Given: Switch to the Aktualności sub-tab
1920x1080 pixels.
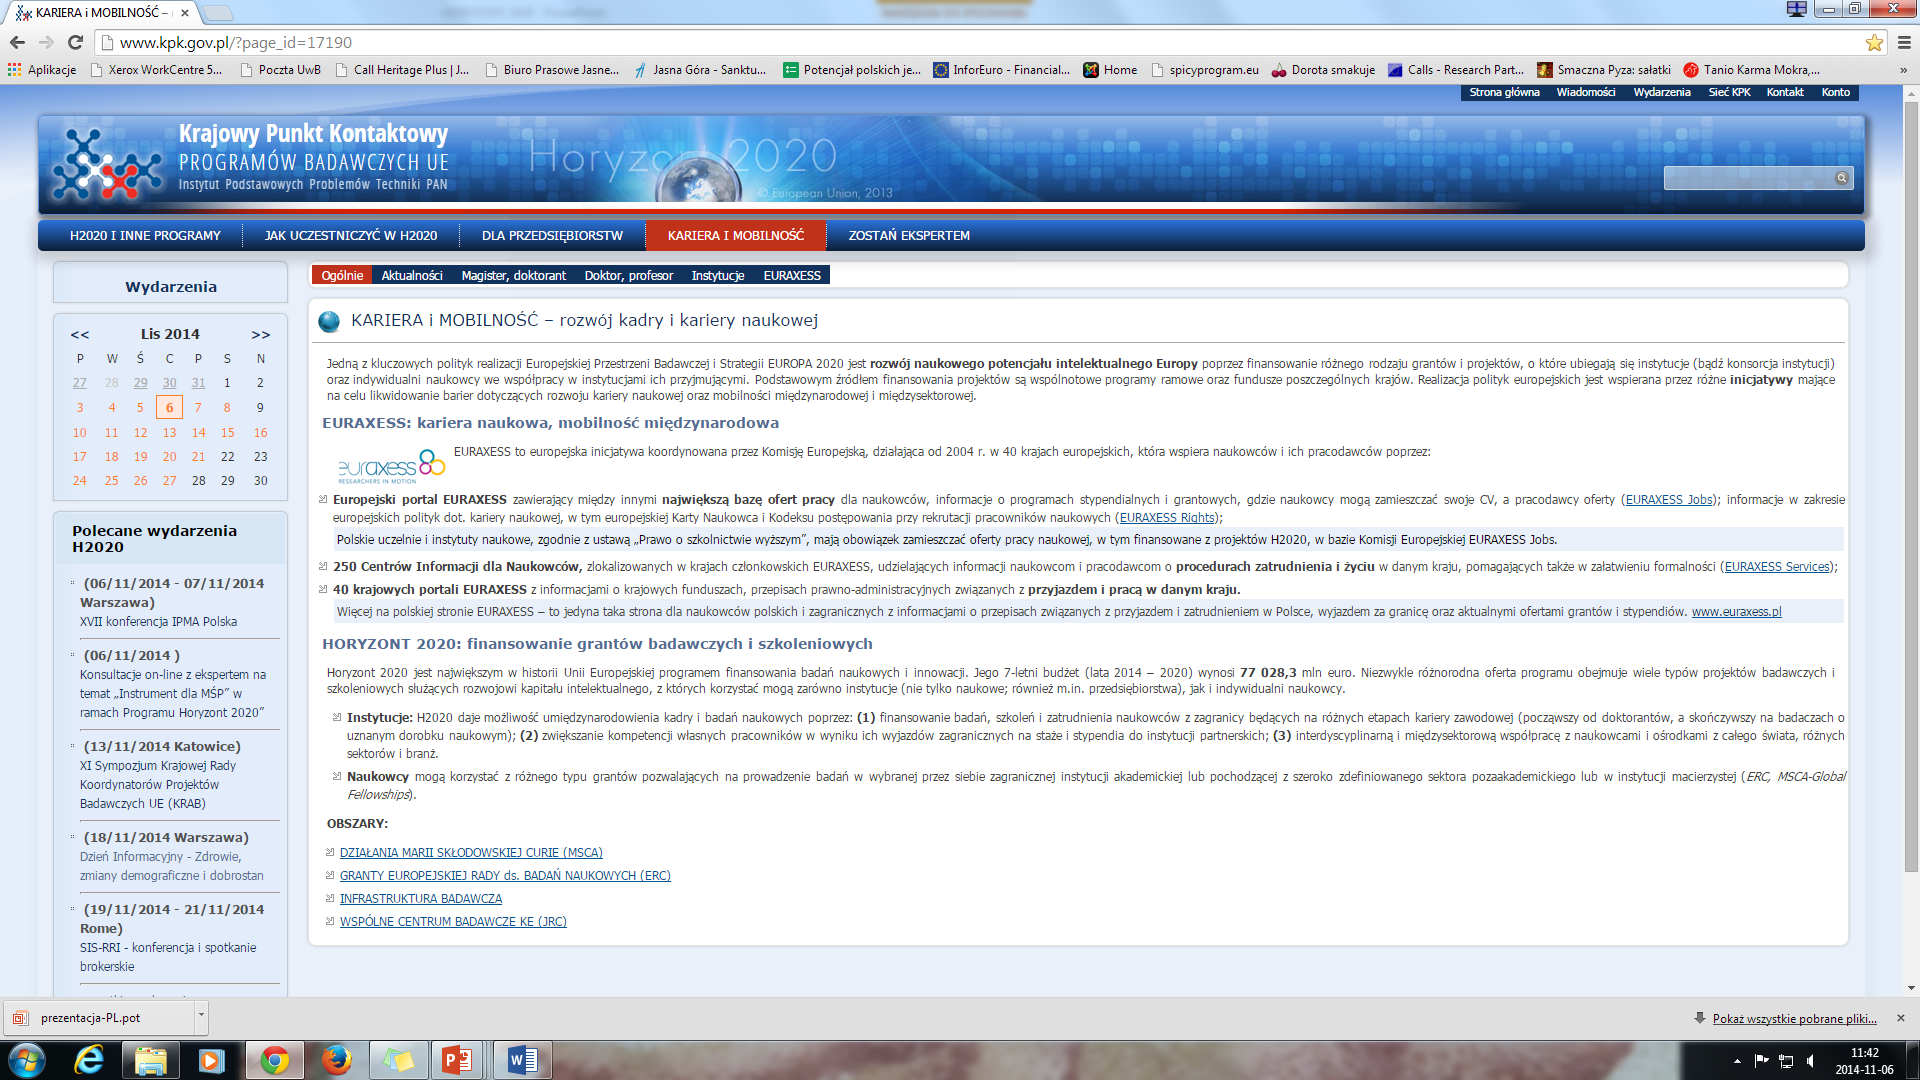Looking at the screenshot, I should coord(412,276).
